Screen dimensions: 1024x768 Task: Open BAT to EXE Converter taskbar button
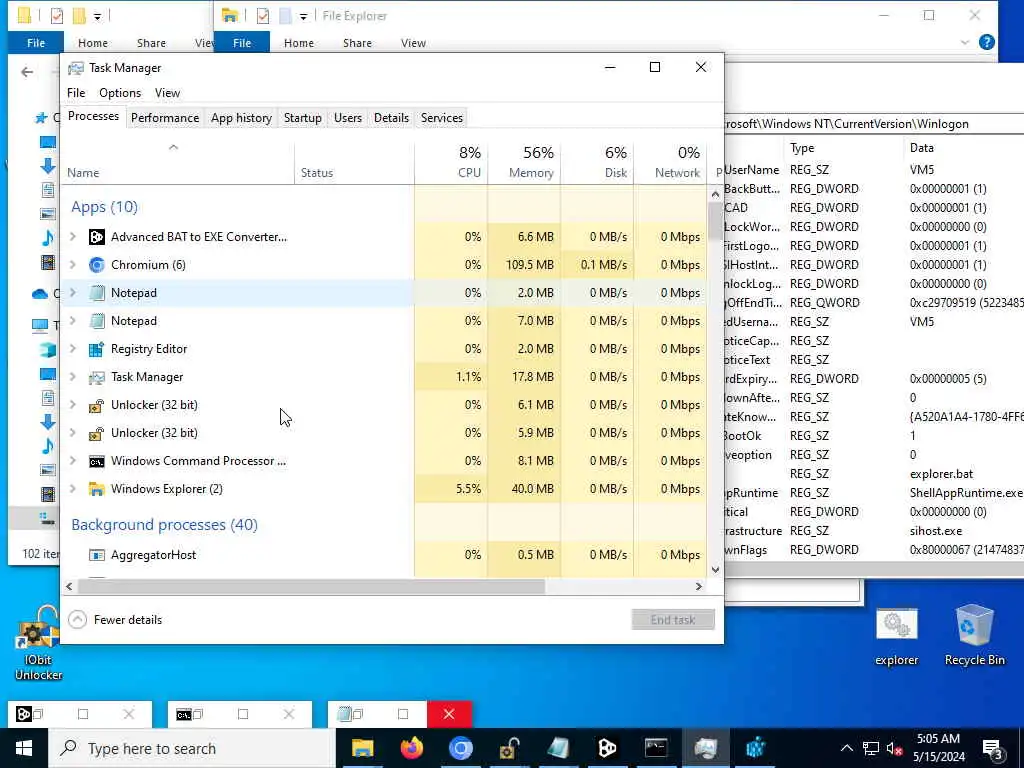tap(607, 748)
